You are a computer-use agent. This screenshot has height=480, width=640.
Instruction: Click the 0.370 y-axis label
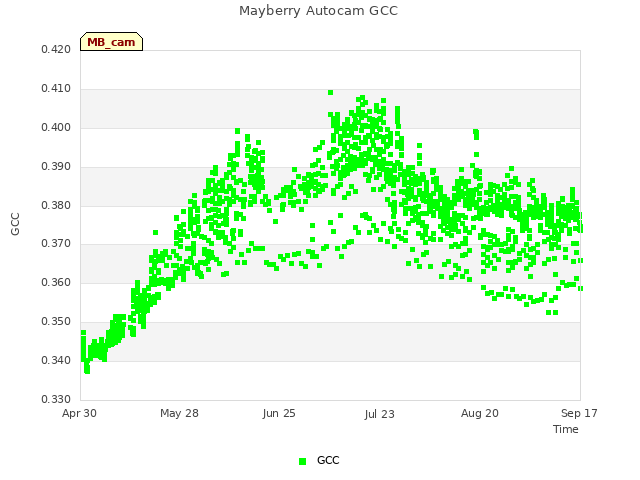(x=56, y=244)
